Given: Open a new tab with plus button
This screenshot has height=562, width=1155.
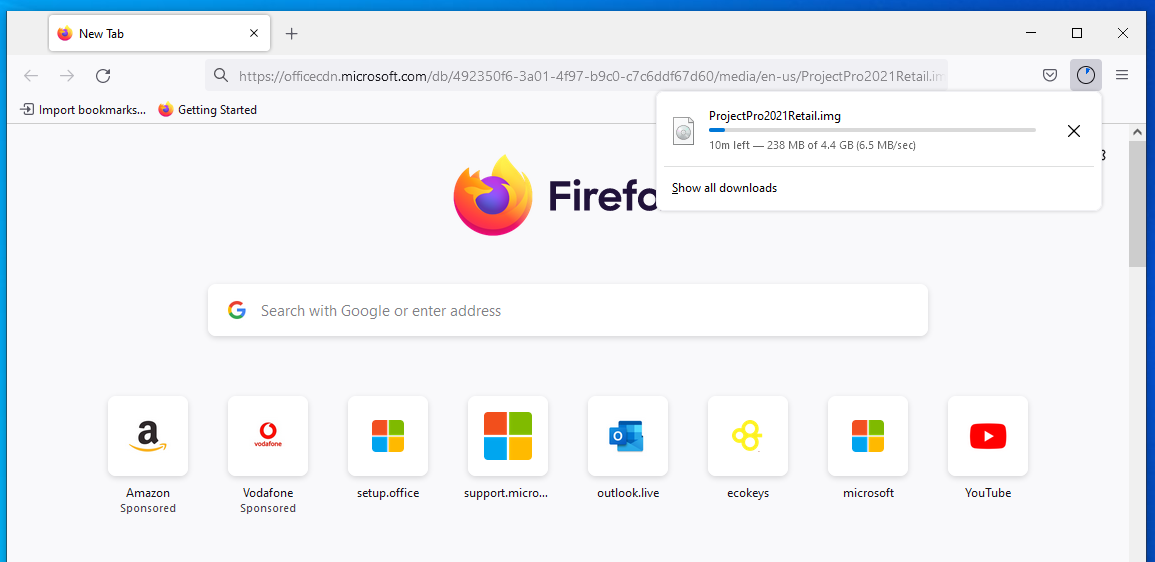Looking at the screenshot, I should [292, 33].
